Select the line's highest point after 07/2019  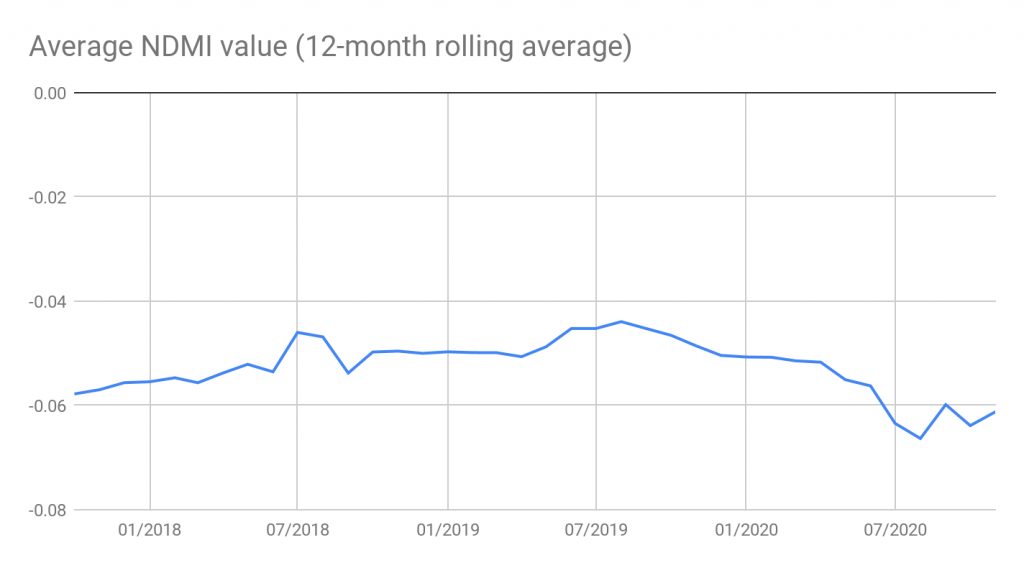pos(621,321)
